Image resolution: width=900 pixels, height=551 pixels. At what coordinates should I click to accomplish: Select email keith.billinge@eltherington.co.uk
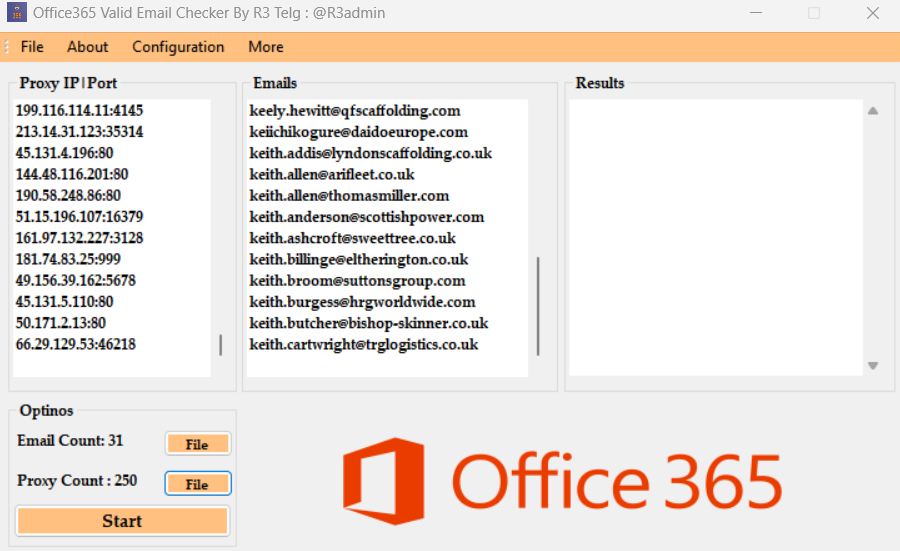pyautogui.click(x=359, y=259)
